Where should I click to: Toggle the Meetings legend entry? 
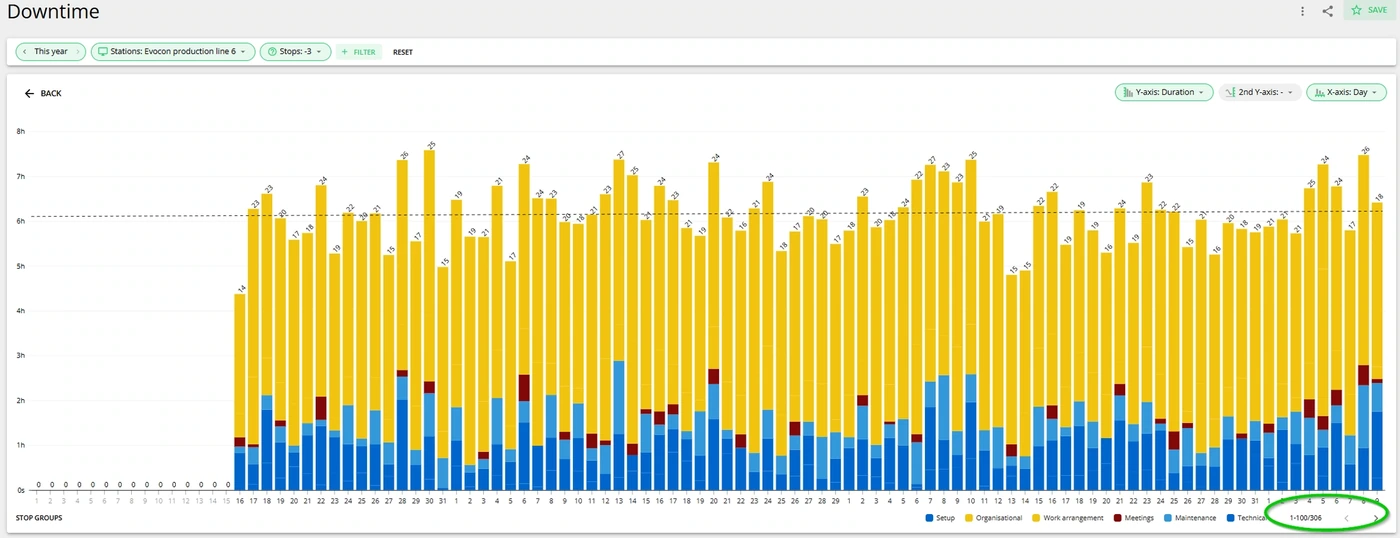[1132, 518]
